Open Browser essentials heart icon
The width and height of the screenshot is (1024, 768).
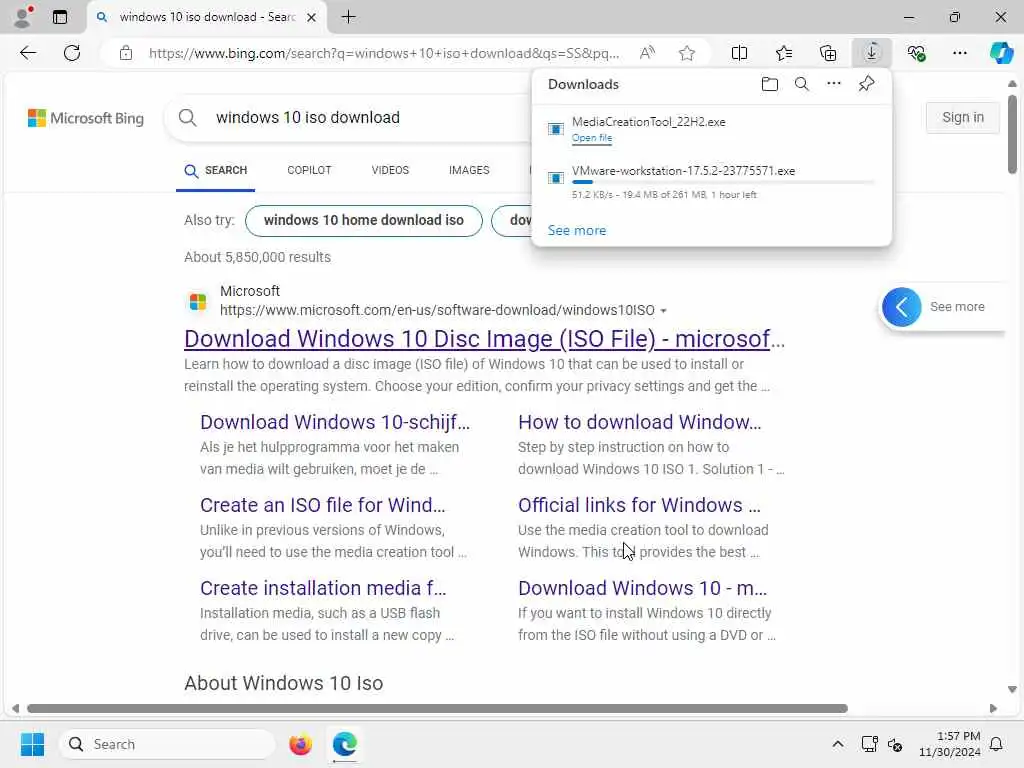point(916,53)
